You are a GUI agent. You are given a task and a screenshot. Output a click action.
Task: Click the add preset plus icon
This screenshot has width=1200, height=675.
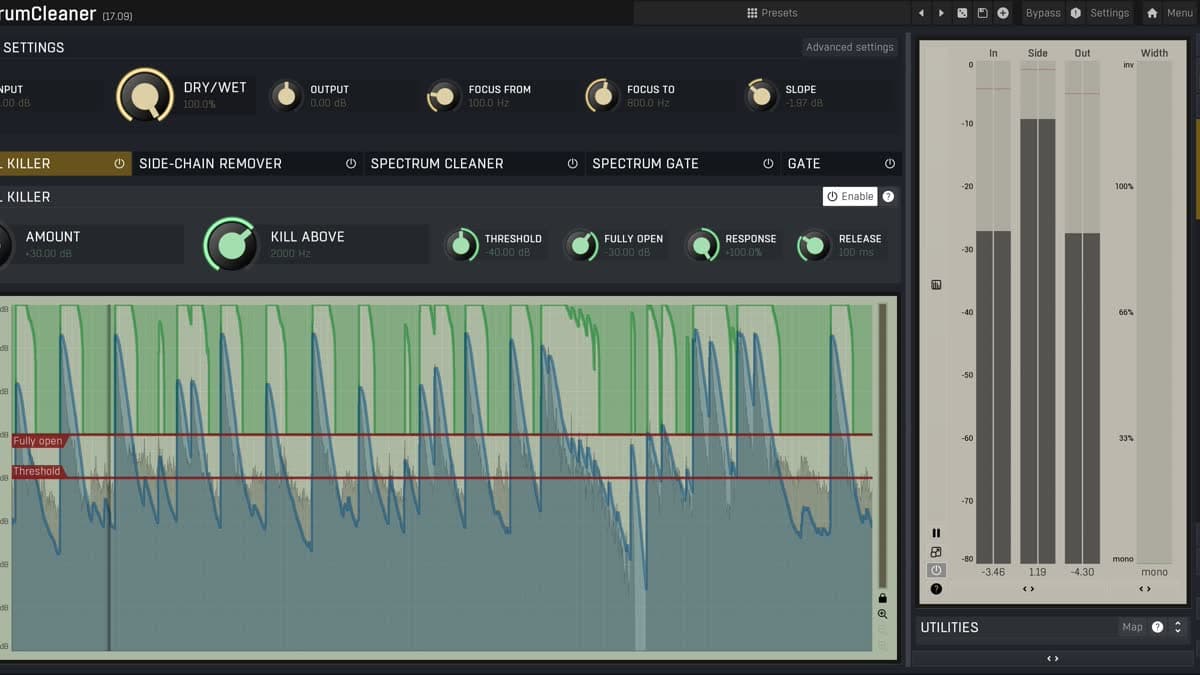(1003, 13)
